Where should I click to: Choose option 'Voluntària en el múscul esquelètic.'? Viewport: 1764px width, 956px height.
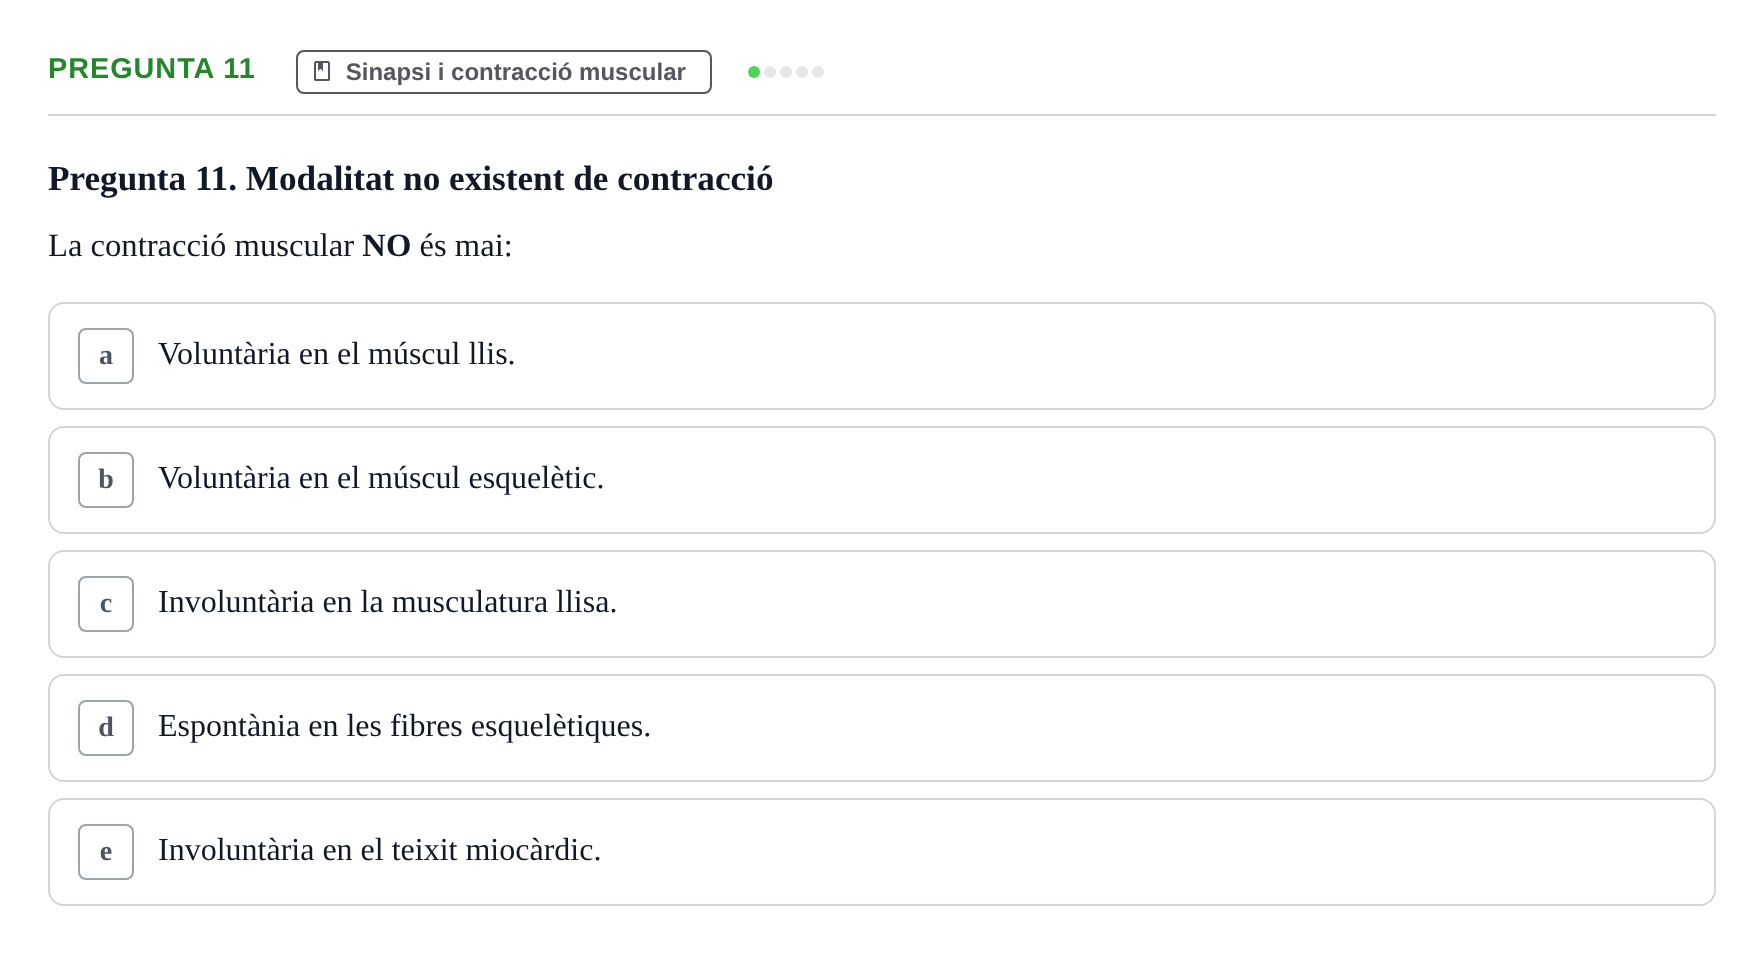click(x=882, y=480)
